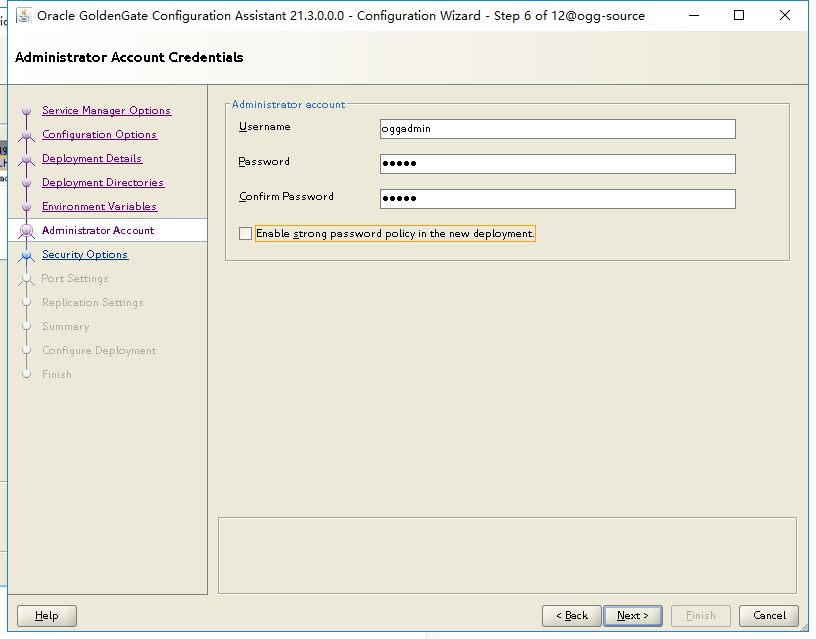Open the Deployment Details step

pos(92,158)
